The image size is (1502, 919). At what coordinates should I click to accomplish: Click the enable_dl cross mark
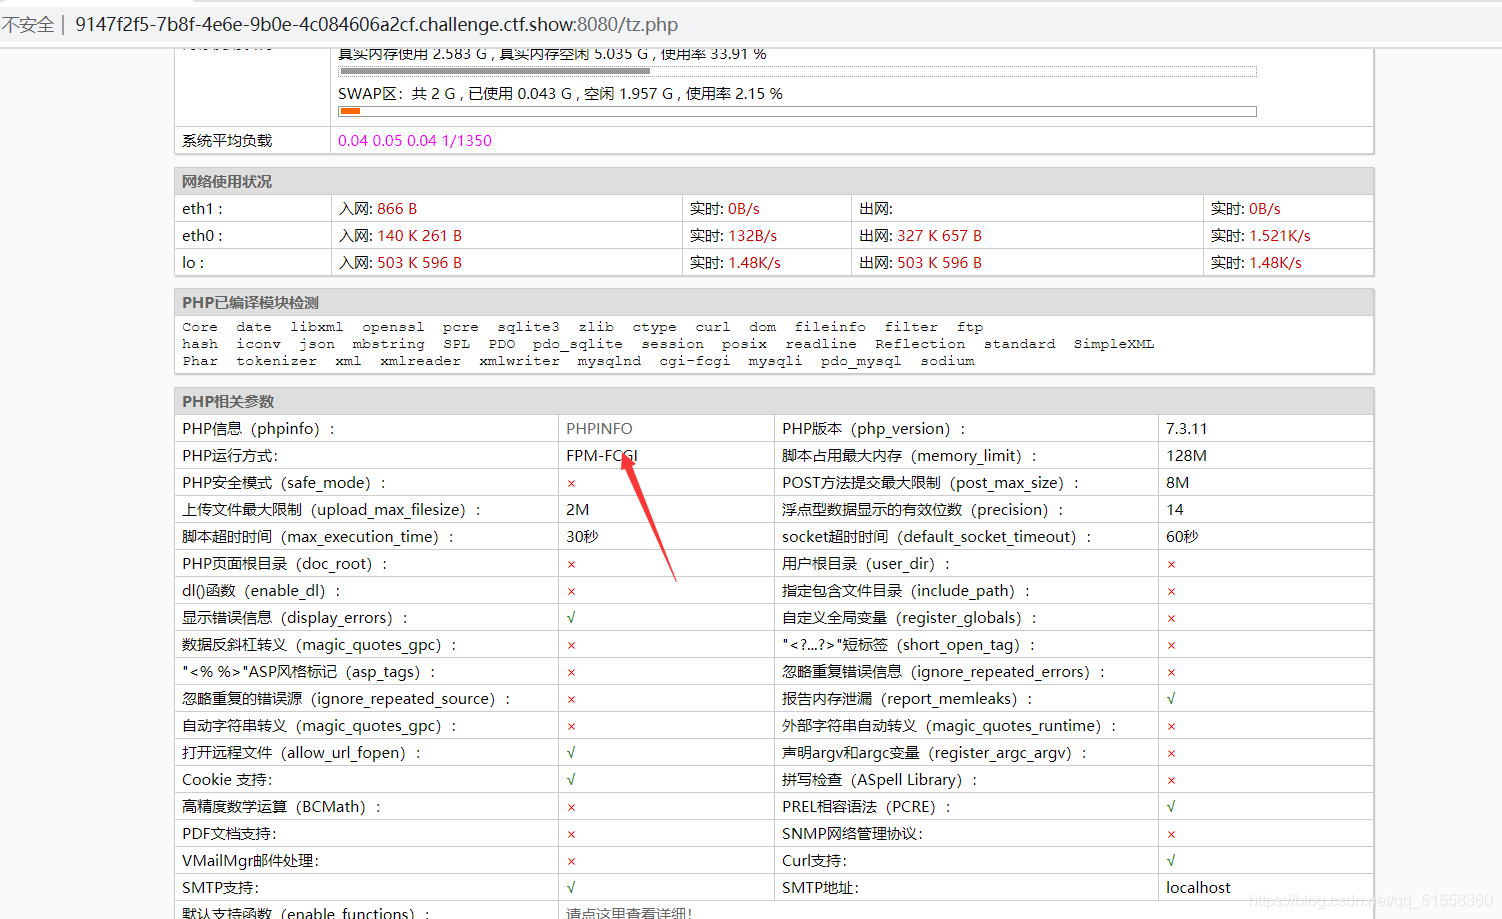point(571,591)
